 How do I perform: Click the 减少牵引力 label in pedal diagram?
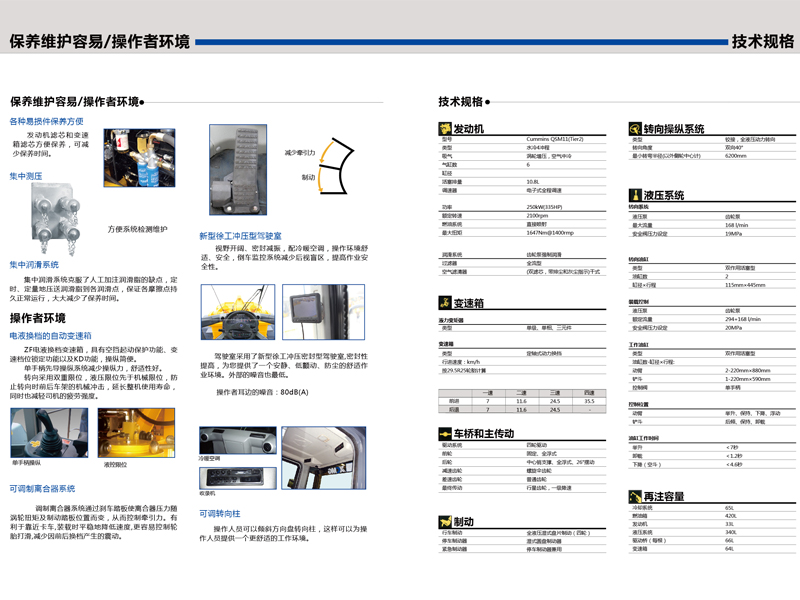click(299, 153)
